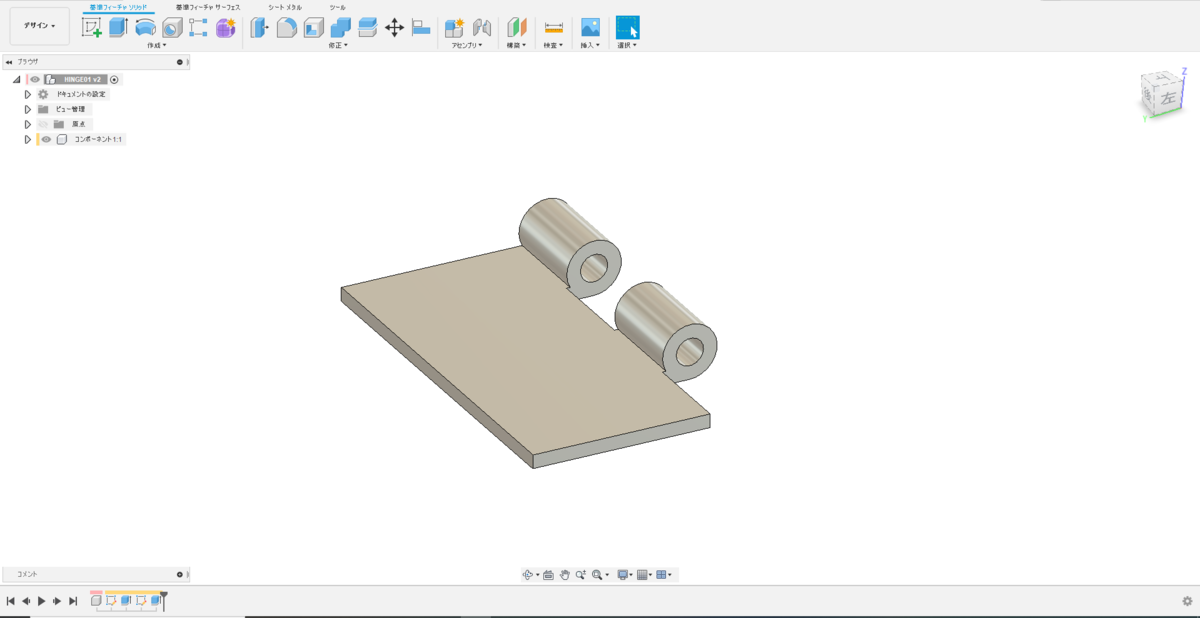The image size is (1200, 618).
Task: Open the アセンブリ dropdown menu
Action: [467, 45]
